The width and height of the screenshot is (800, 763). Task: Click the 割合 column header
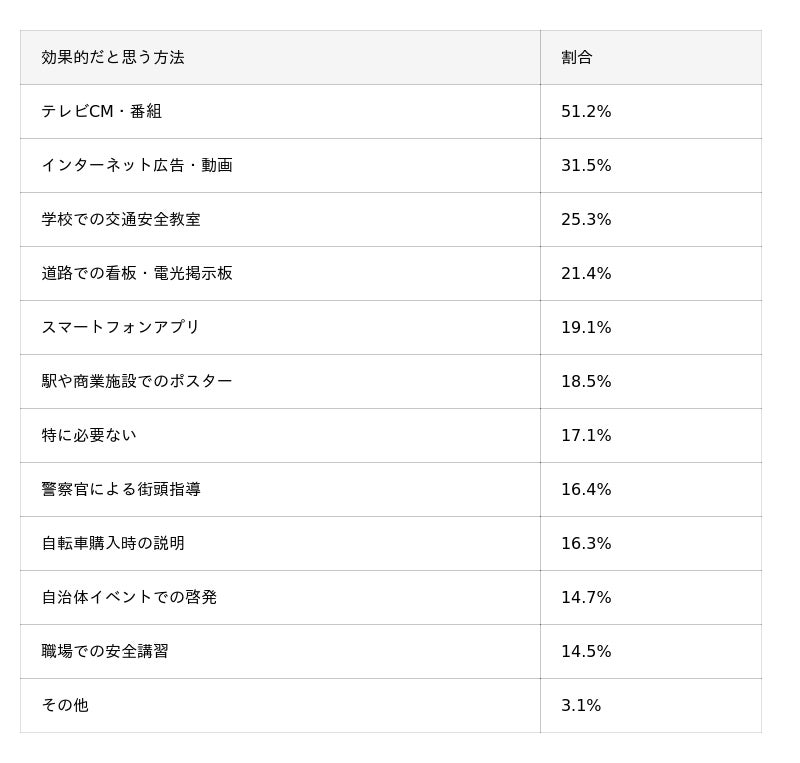(x=651, y=57)
